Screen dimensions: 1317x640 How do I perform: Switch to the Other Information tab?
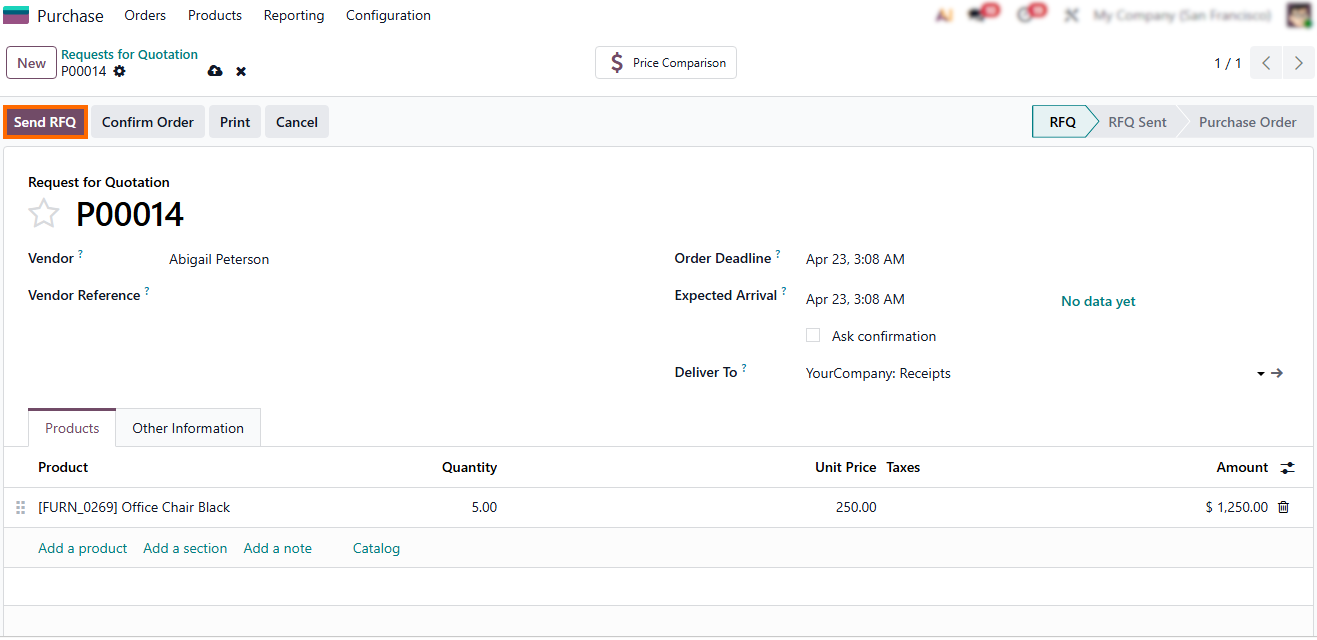pyautogui.click(x=188, y=428)
